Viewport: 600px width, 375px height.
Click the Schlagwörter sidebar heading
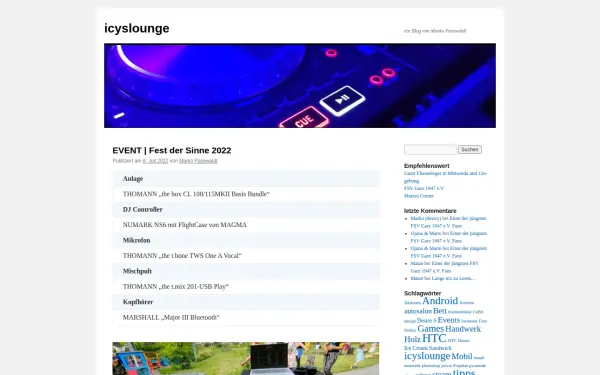422,293
